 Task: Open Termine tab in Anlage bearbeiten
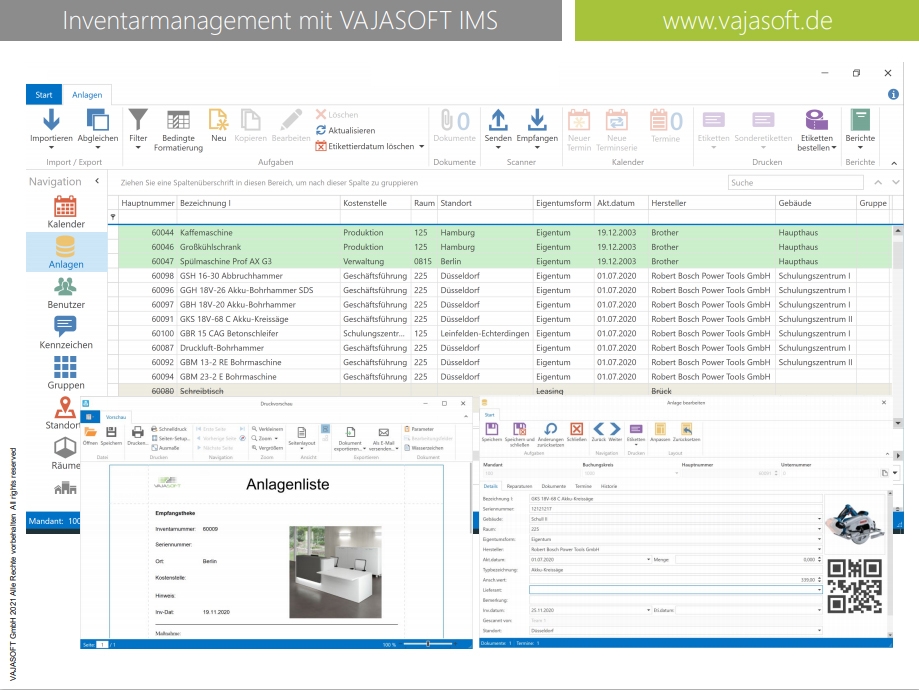(x=583, y=486)
